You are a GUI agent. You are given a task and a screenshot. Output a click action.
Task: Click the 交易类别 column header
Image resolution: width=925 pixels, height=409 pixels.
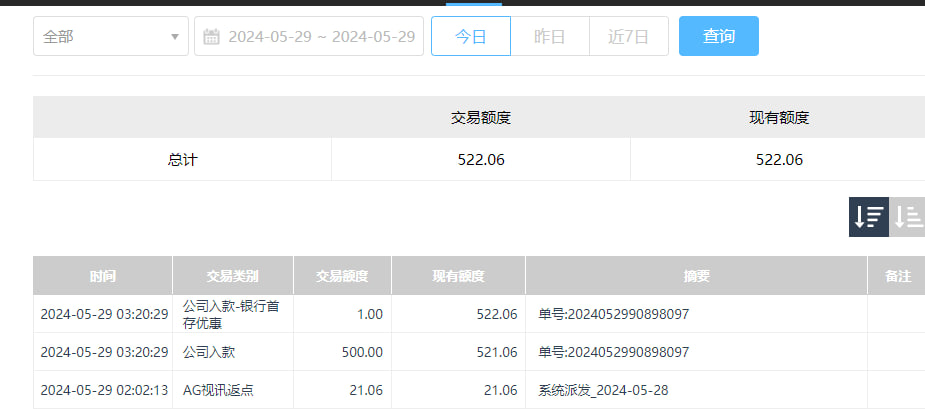(x=232, y=276)
